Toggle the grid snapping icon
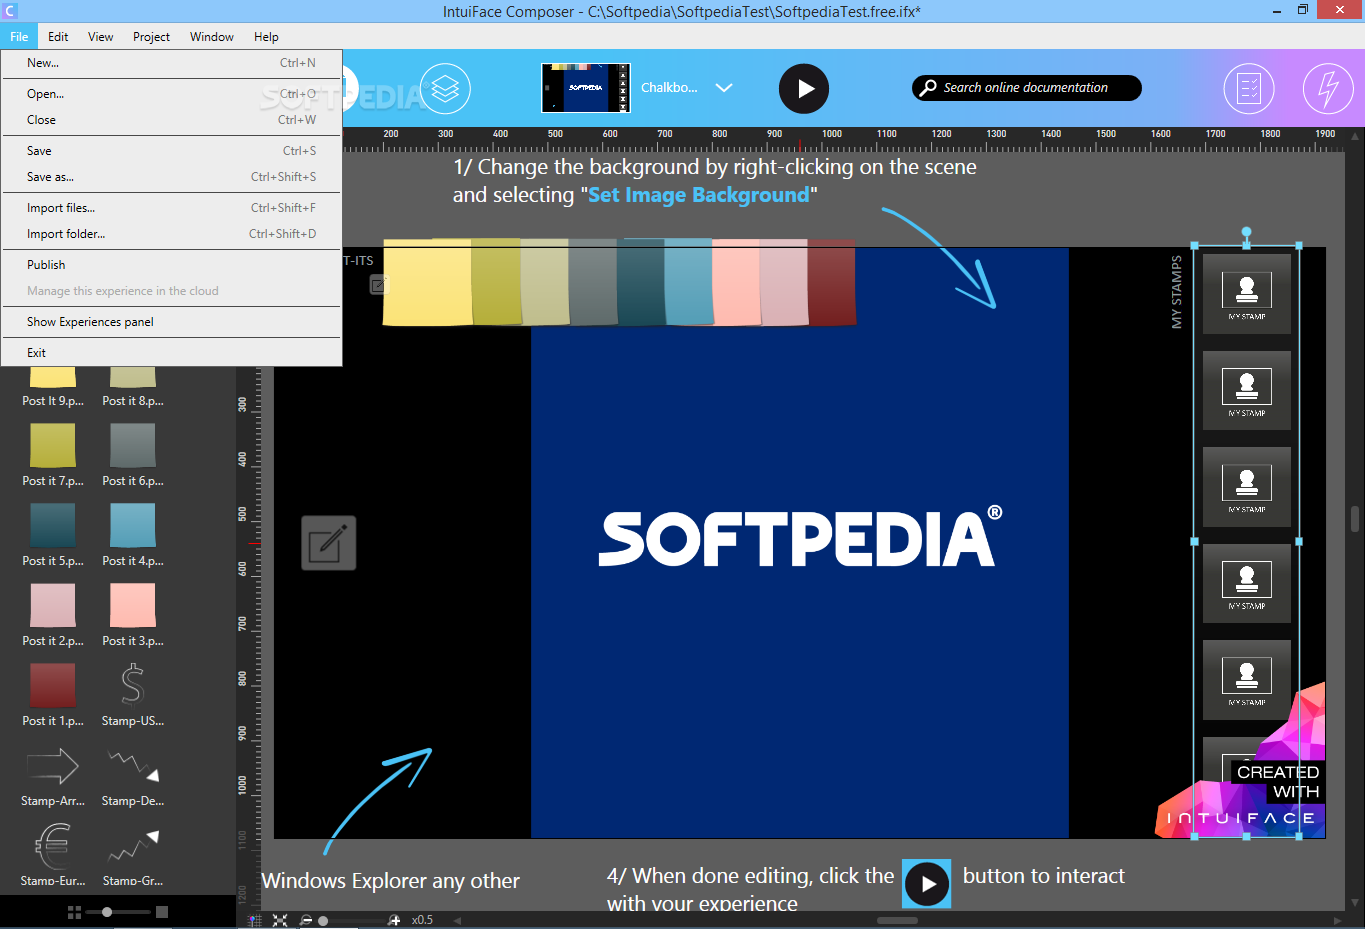1365x929 pixels. pyautogui.click(x=254, y=920)
